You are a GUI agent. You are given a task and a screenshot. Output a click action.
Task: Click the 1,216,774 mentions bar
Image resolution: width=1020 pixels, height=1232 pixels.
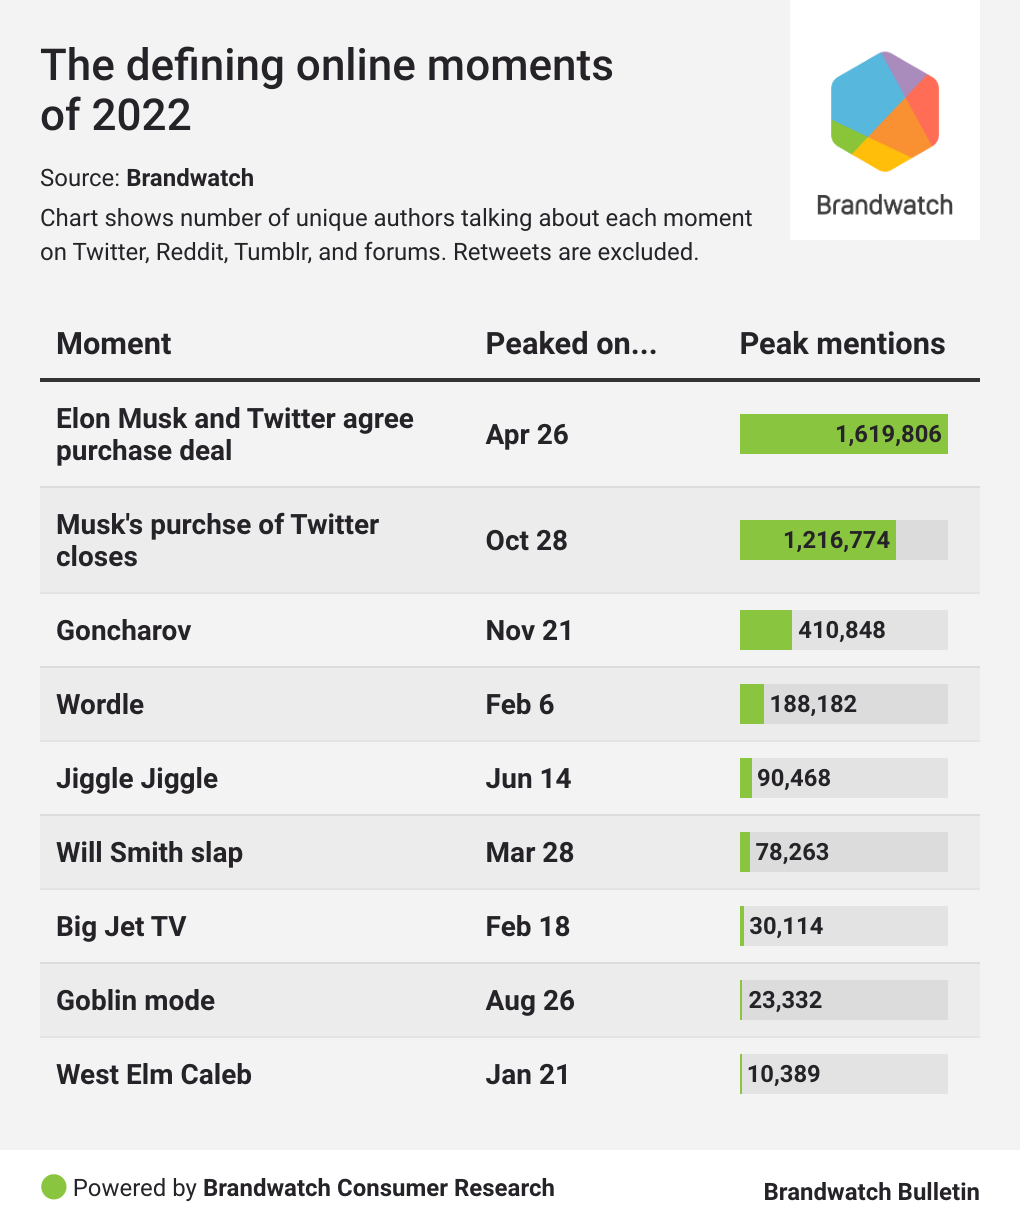(817, 540)
